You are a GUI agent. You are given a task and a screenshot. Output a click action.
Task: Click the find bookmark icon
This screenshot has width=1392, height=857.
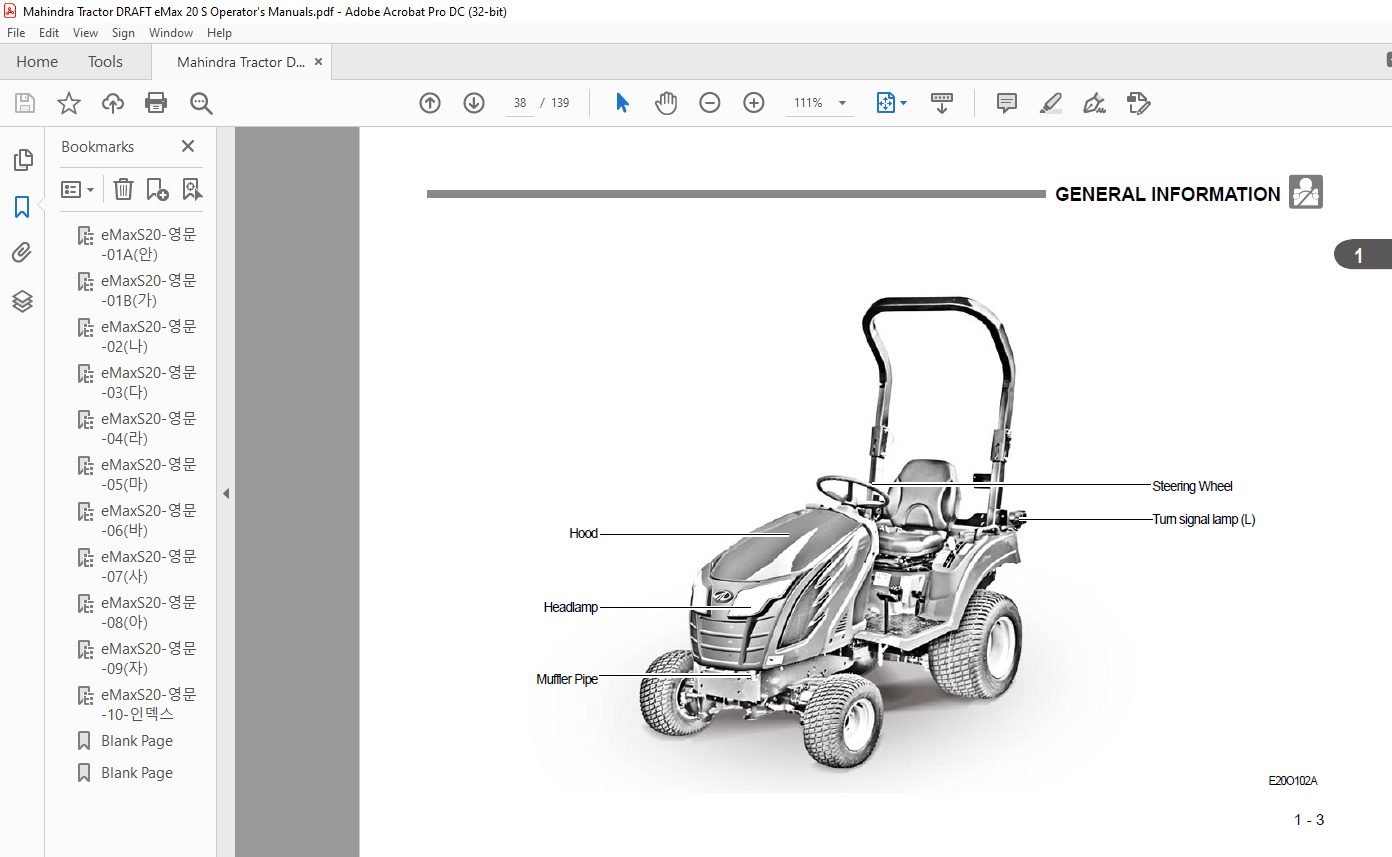(191, 189)
